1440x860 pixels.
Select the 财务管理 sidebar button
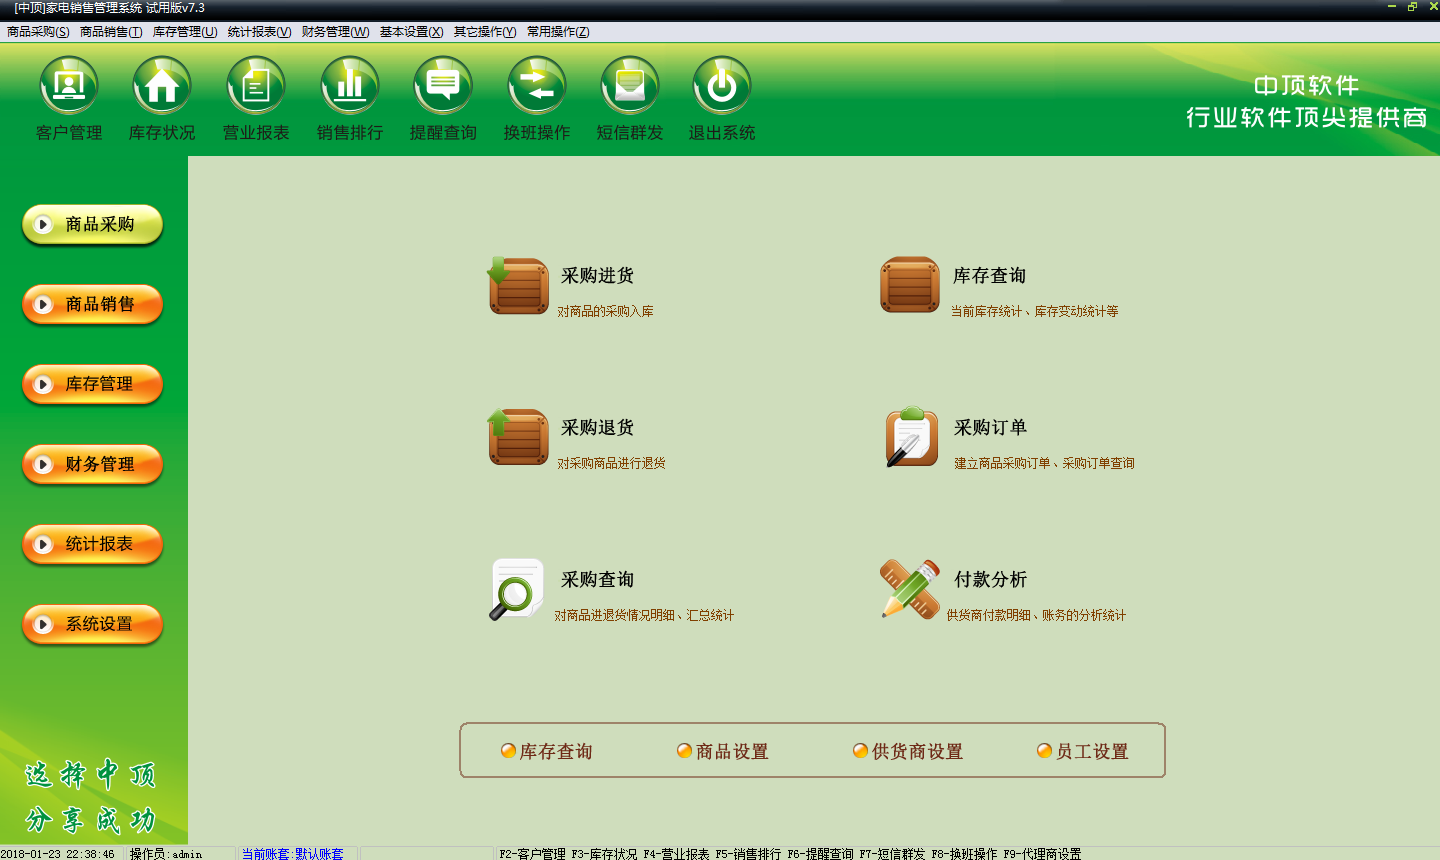92,465
